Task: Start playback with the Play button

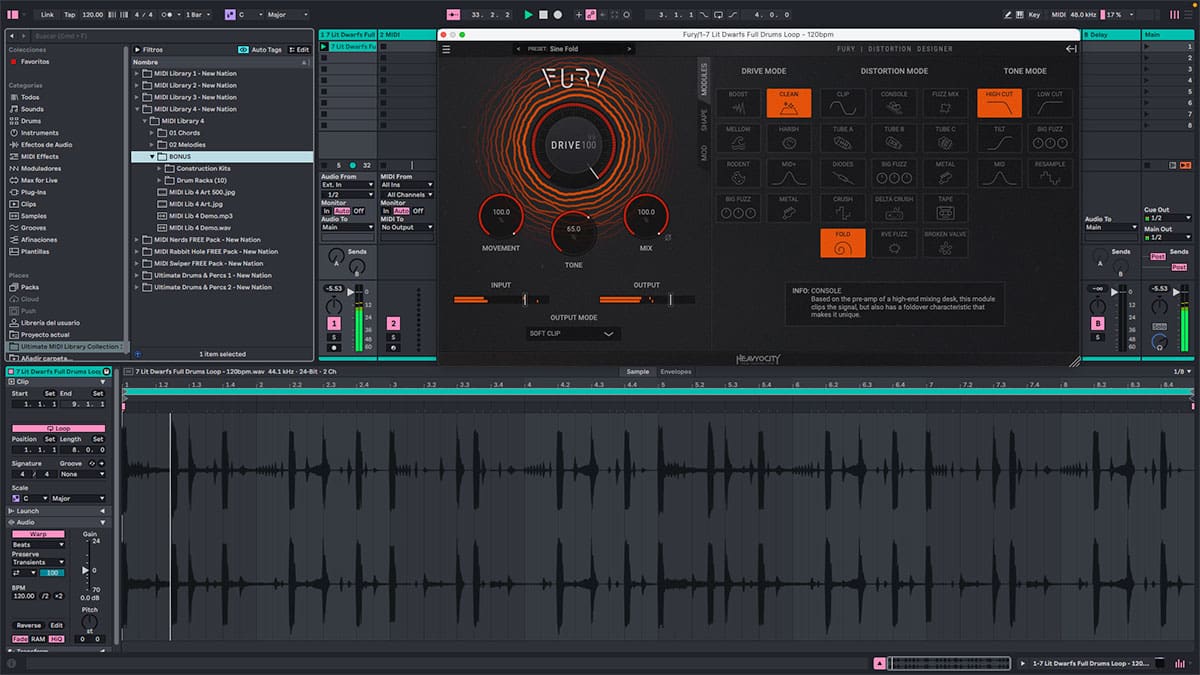Action: pos(528,15)
